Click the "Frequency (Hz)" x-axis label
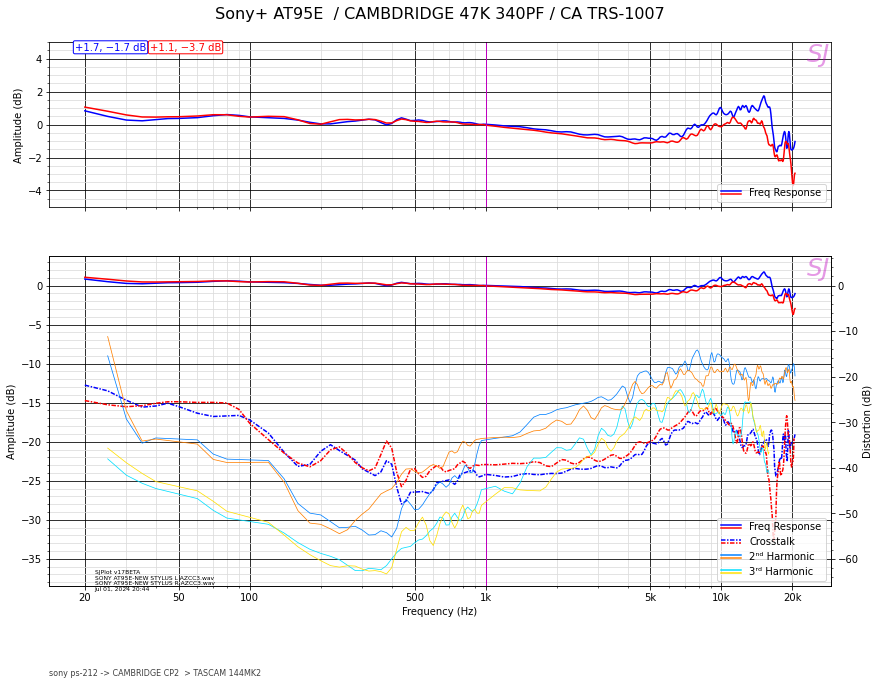Viewport: 879px width, 685px height. pyautogui.click(x=440, y=611)
